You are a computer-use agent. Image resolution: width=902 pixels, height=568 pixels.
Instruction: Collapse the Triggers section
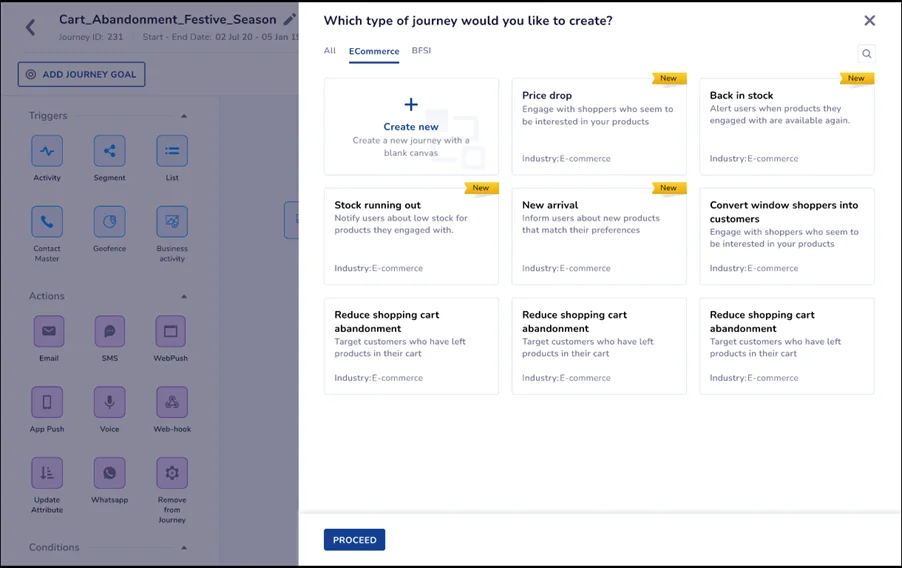click(x=184, y=116)
